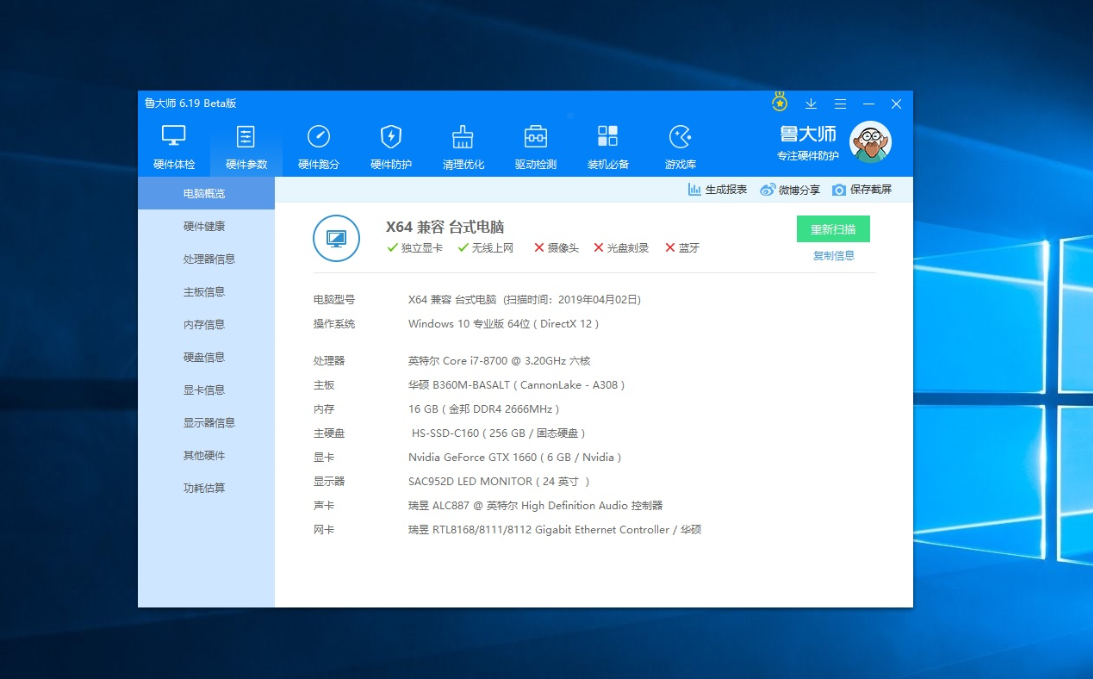Select 其他硬件 in the sidebar
Image resolution: width=1093 pixels, height=679 pixels.
point(206,455)
